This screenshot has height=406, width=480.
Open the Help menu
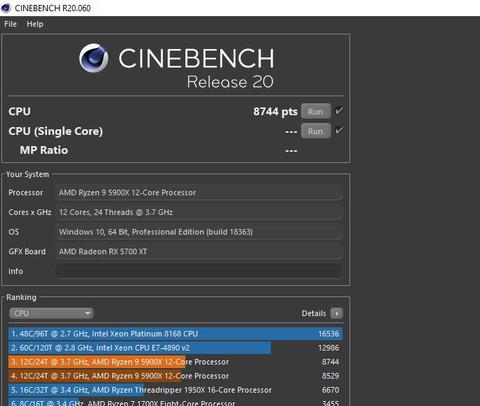pos(35,24)
